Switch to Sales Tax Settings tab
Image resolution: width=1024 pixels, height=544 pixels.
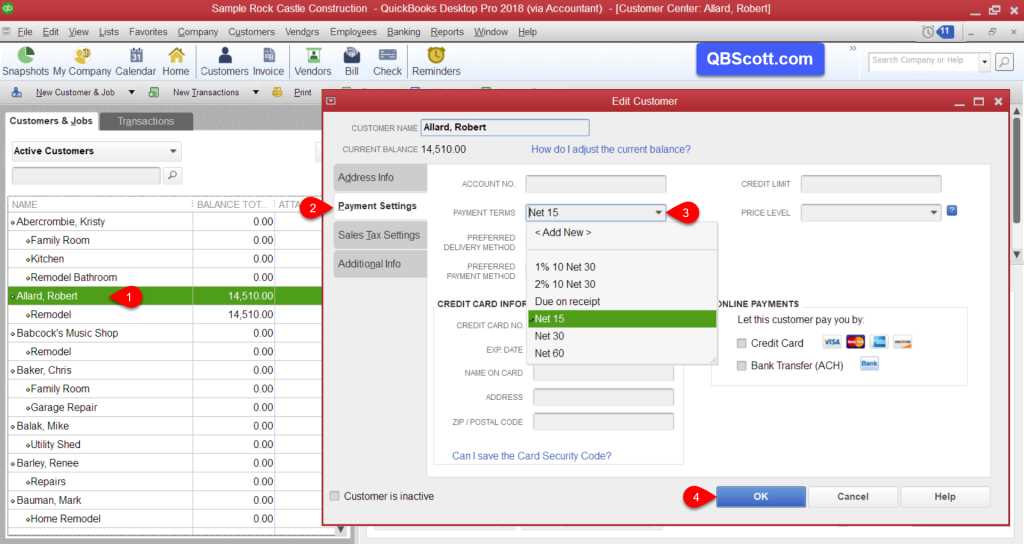click(x=380, y=234)
